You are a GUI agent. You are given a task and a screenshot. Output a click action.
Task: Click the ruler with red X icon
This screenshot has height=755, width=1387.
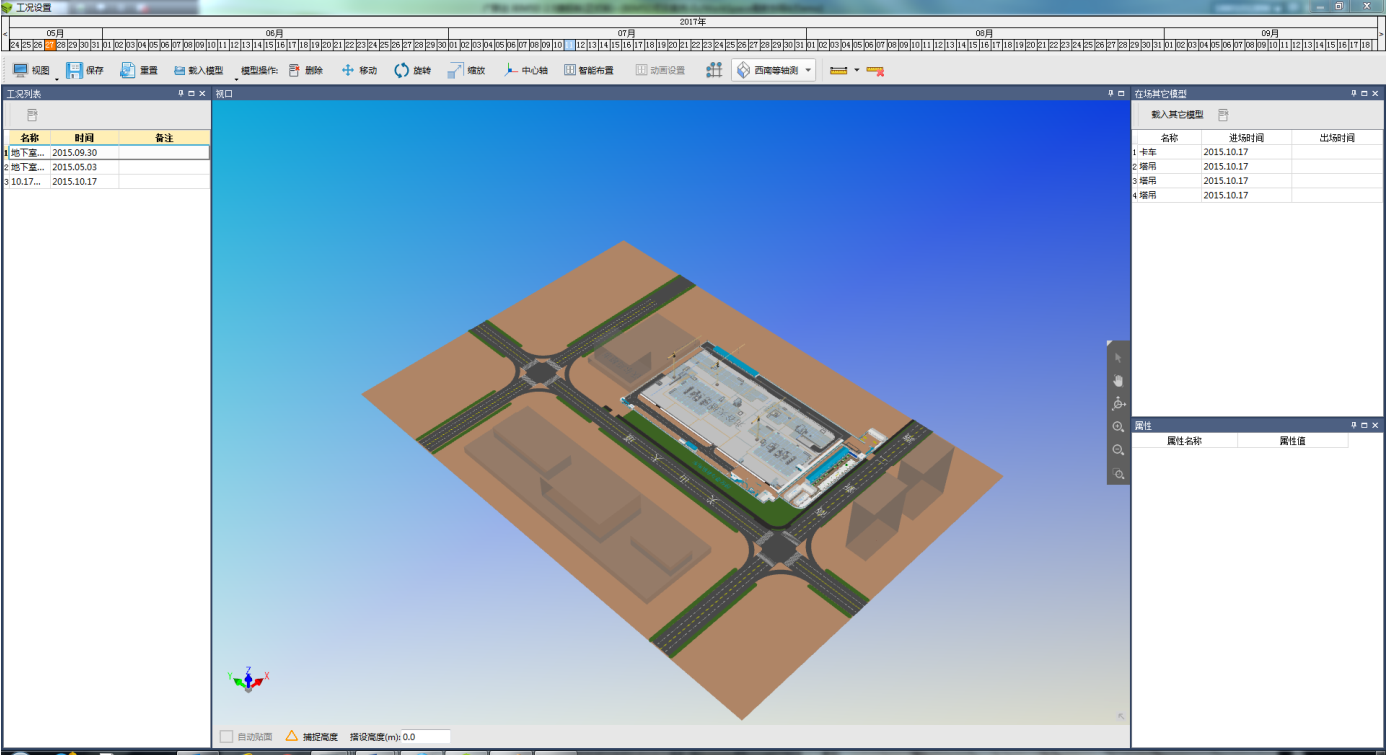(x=875, y=70)
